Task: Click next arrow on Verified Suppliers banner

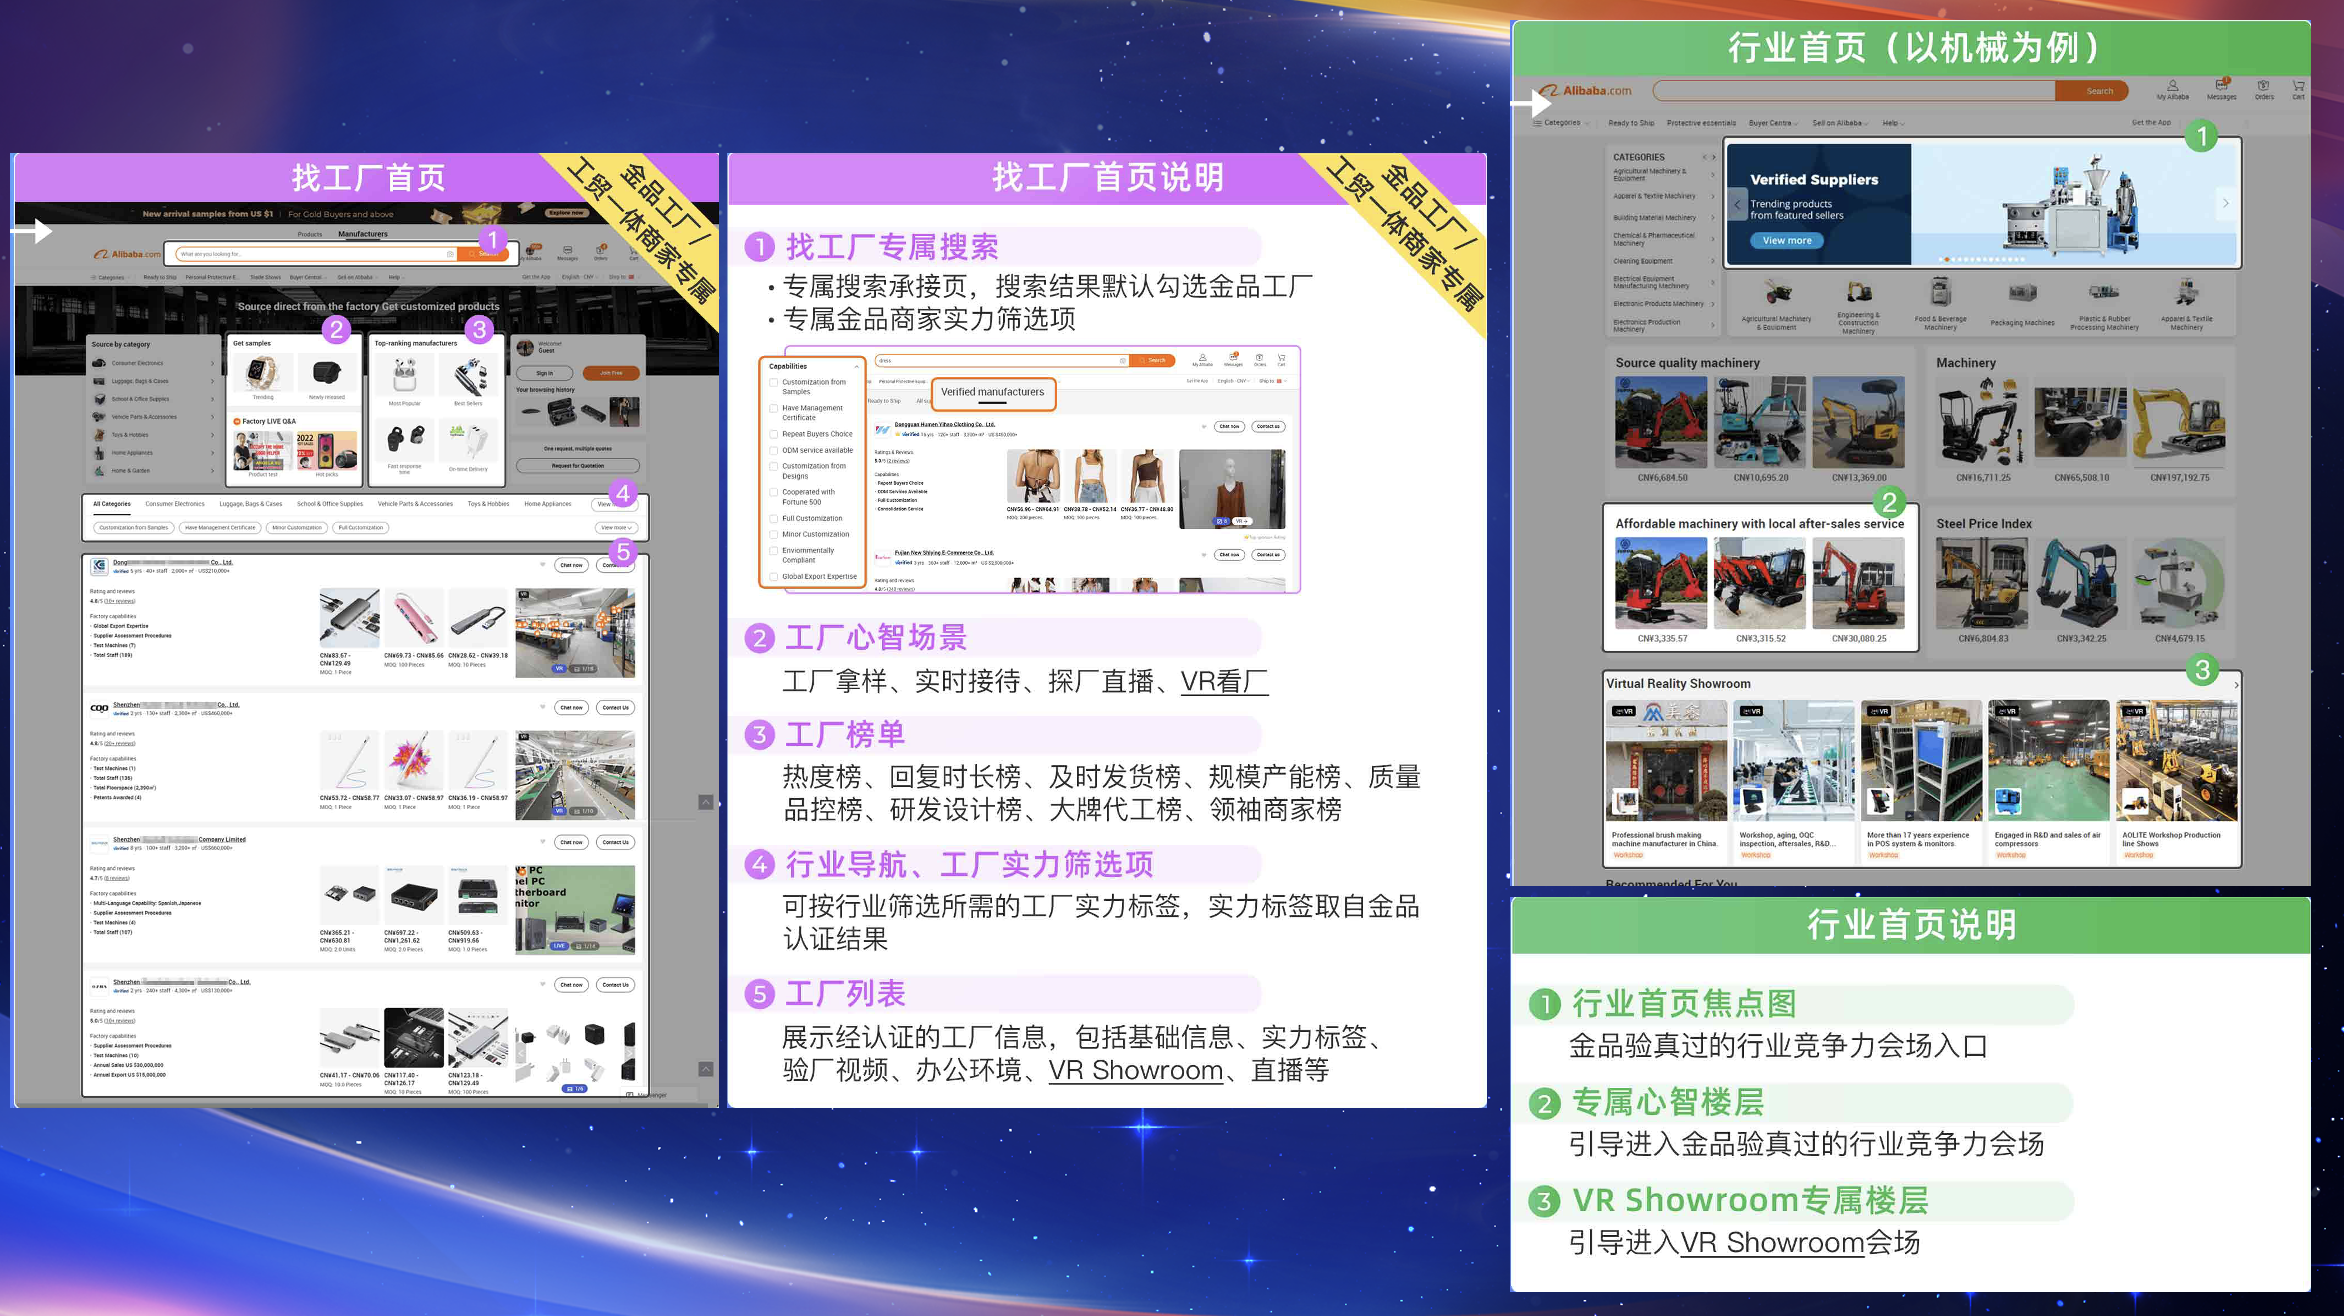Action: (2225, 203)
